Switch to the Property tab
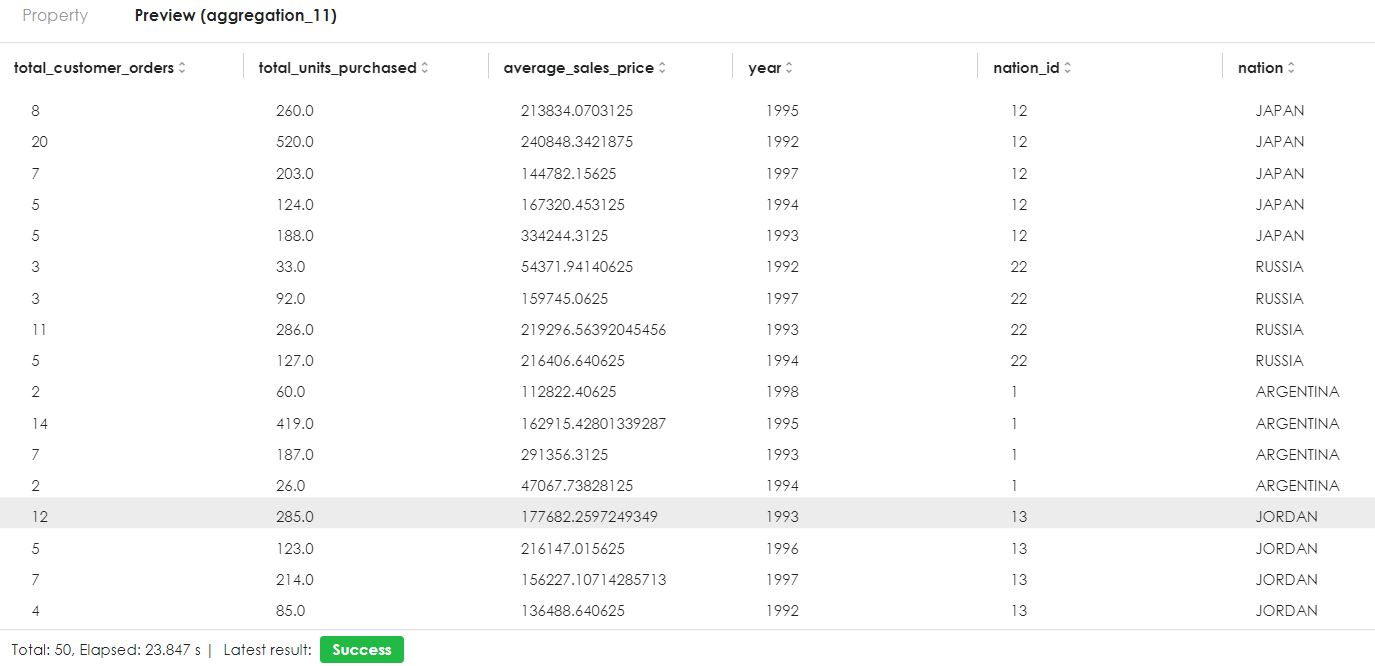The image size is (1375, 666). coord(55,16)
